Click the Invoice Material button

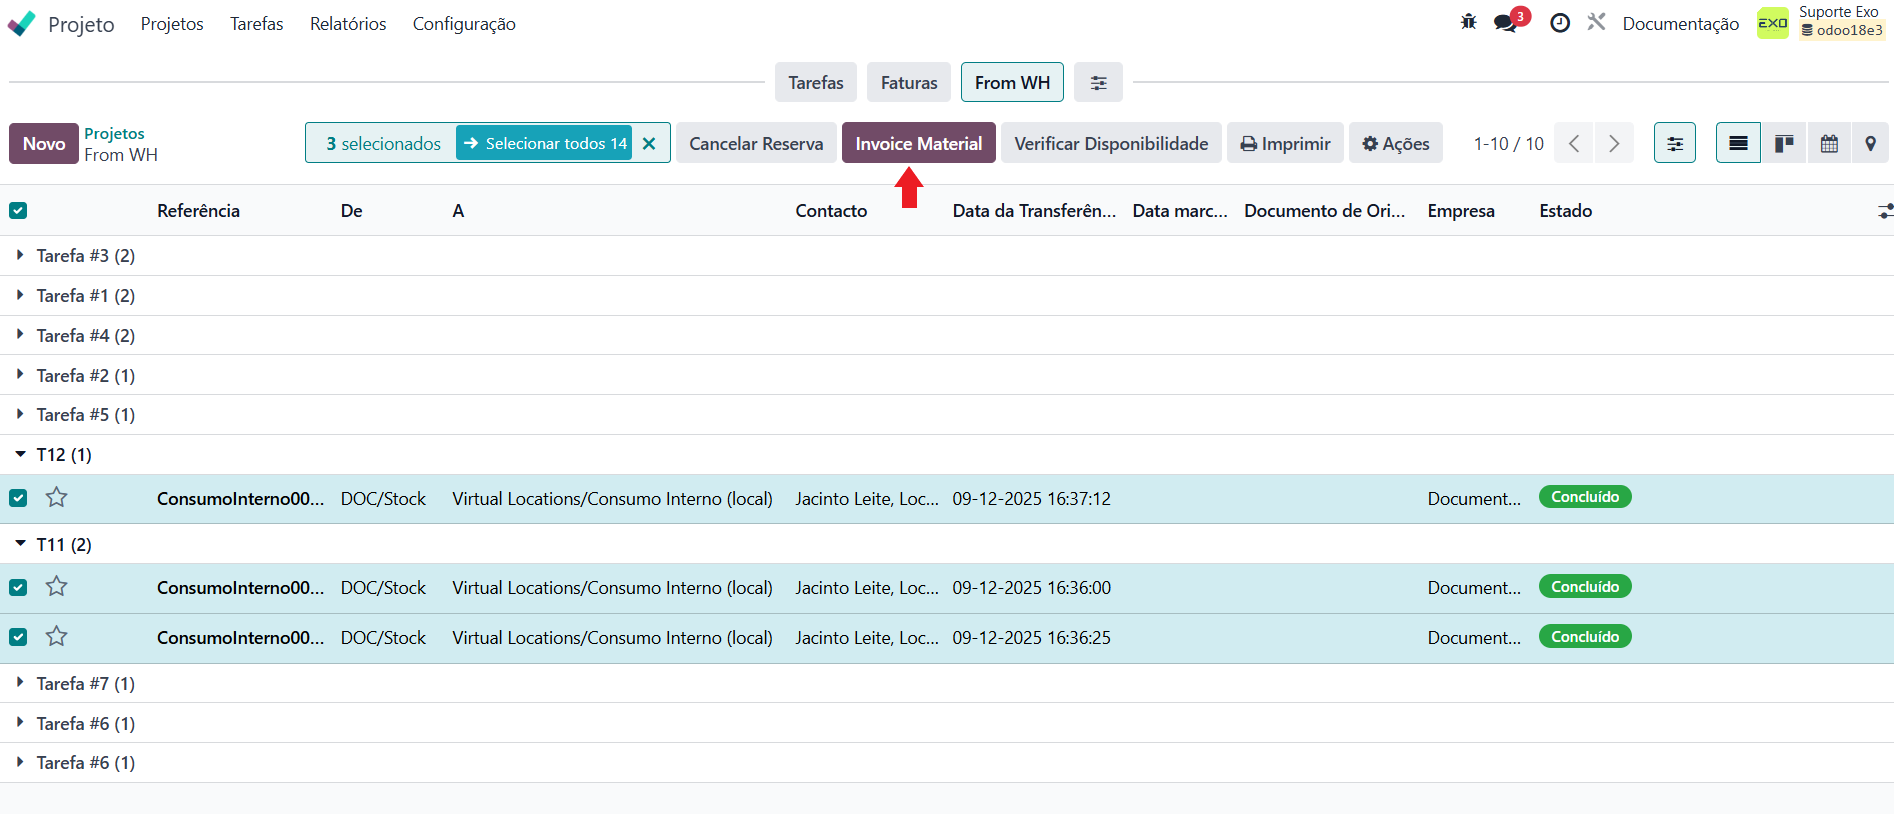point(919,143)
